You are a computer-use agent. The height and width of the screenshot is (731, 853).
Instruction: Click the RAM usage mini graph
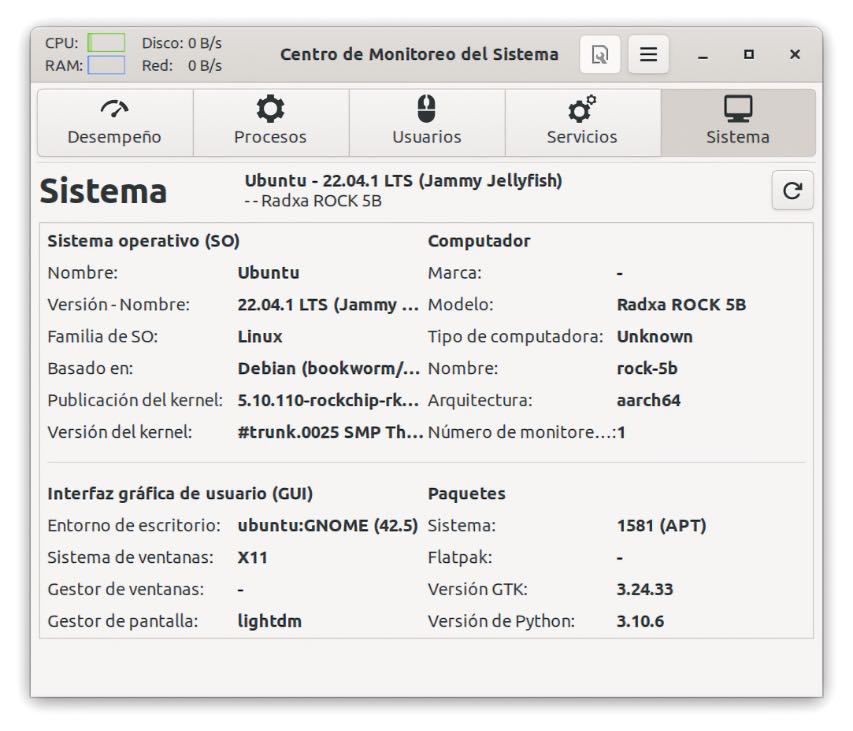click(106, 65)
